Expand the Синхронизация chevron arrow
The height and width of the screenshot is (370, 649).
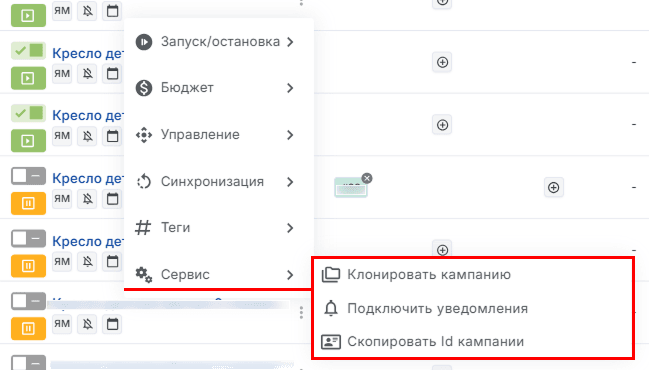coord(290,182)
